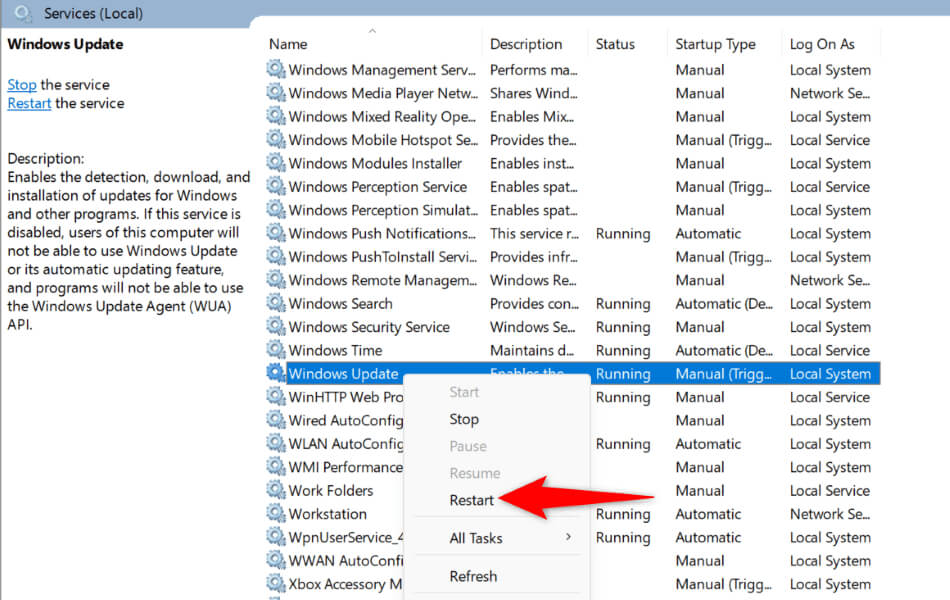Click the gear icon for Work Folders
The width and height of the screenshot is (950, 600).
[276, 491]
